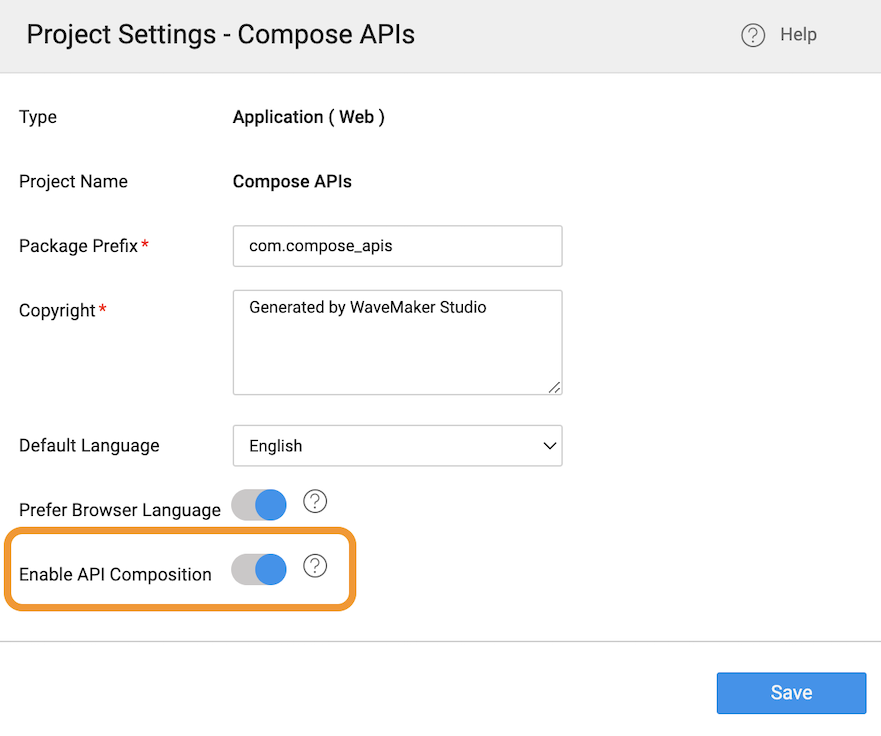Click the Default Language label
Screen dimensions: 881x736
click(89, 446)
